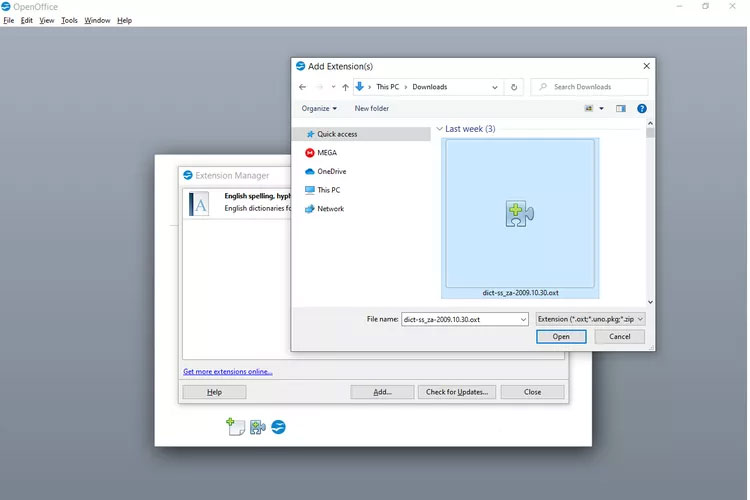Open the Edit menu
Image resolution: width=750 pixels, height=500 pixels.
27,21
